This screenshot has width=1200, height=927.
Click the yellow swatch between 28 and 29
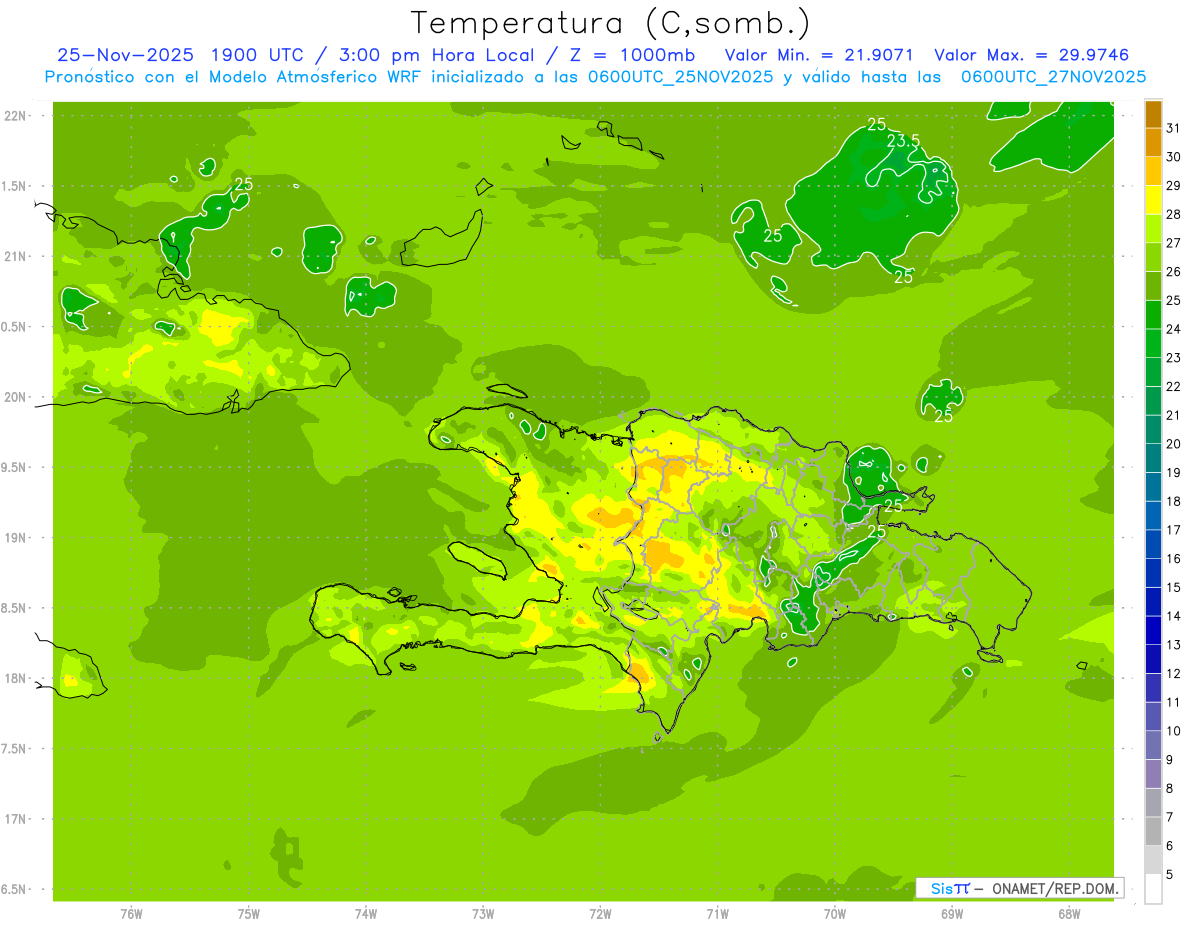click(1153, 200)
